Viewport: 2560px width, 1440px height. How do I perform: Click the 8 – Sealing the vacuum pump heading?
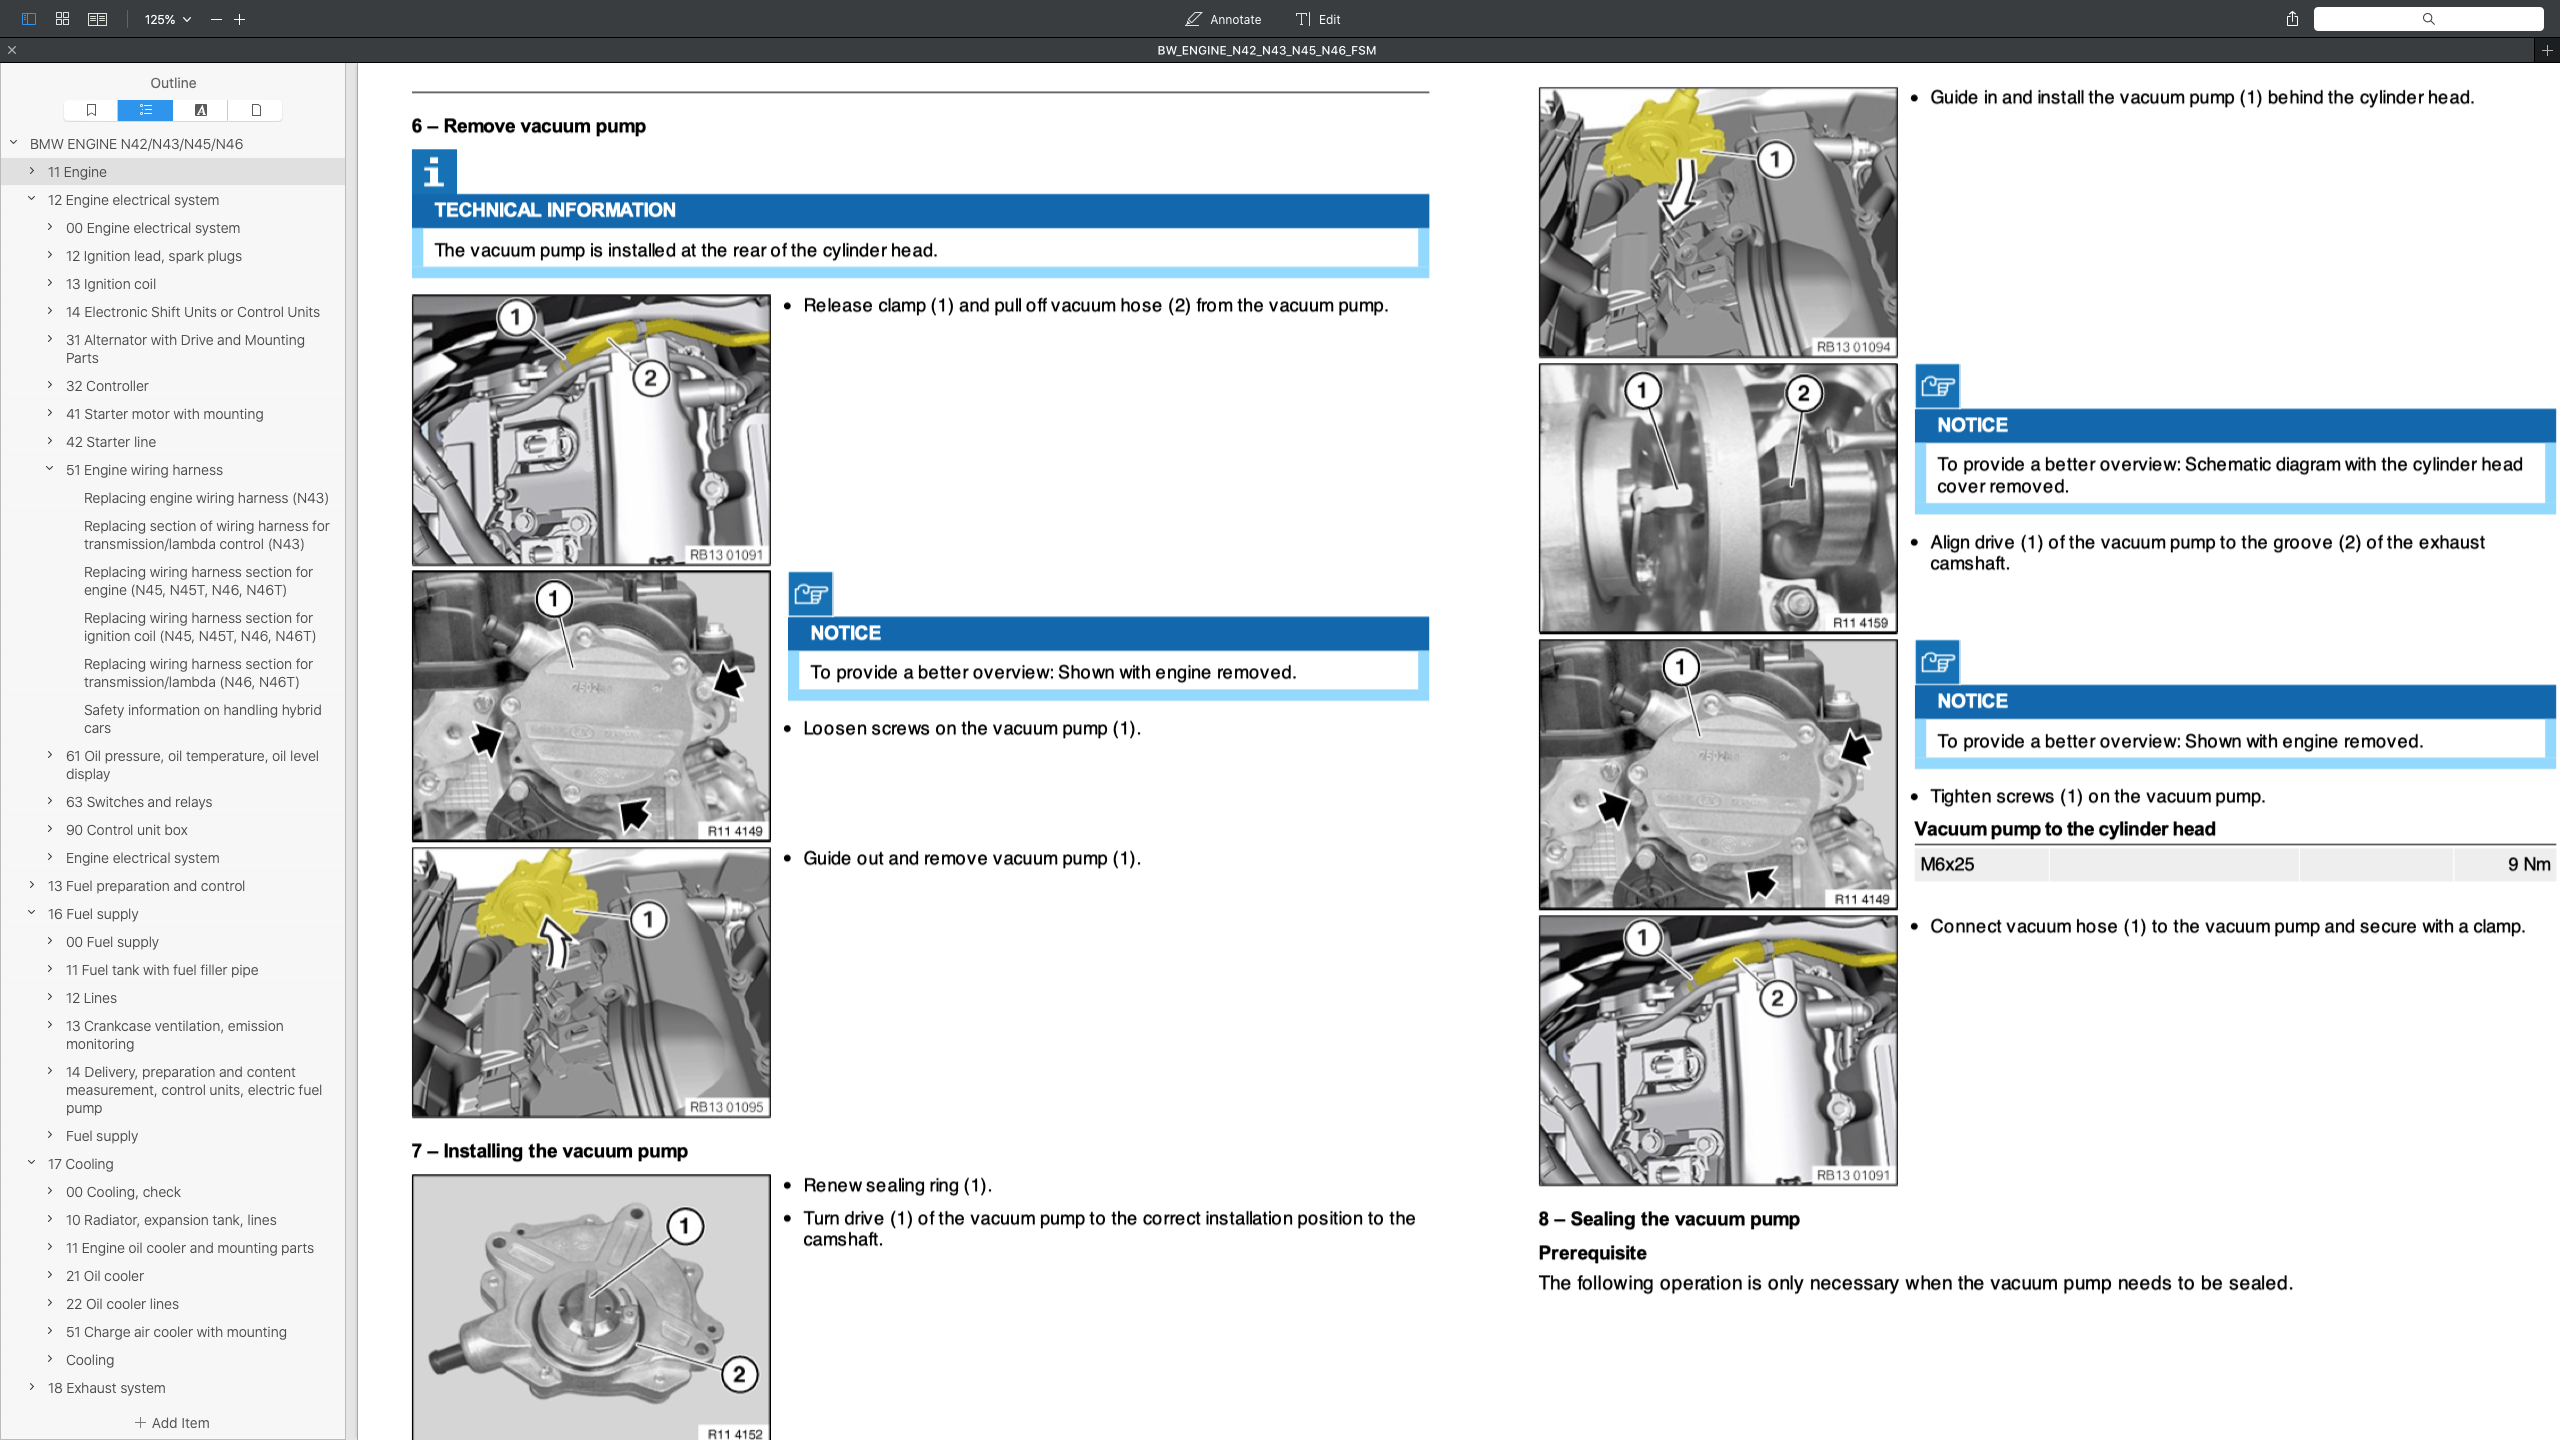coord(1669,1219)
